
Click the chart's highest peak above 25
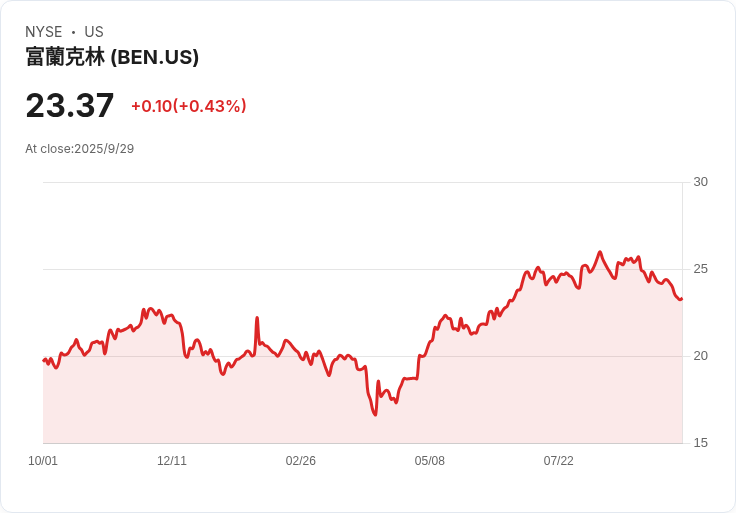(600, 253)
